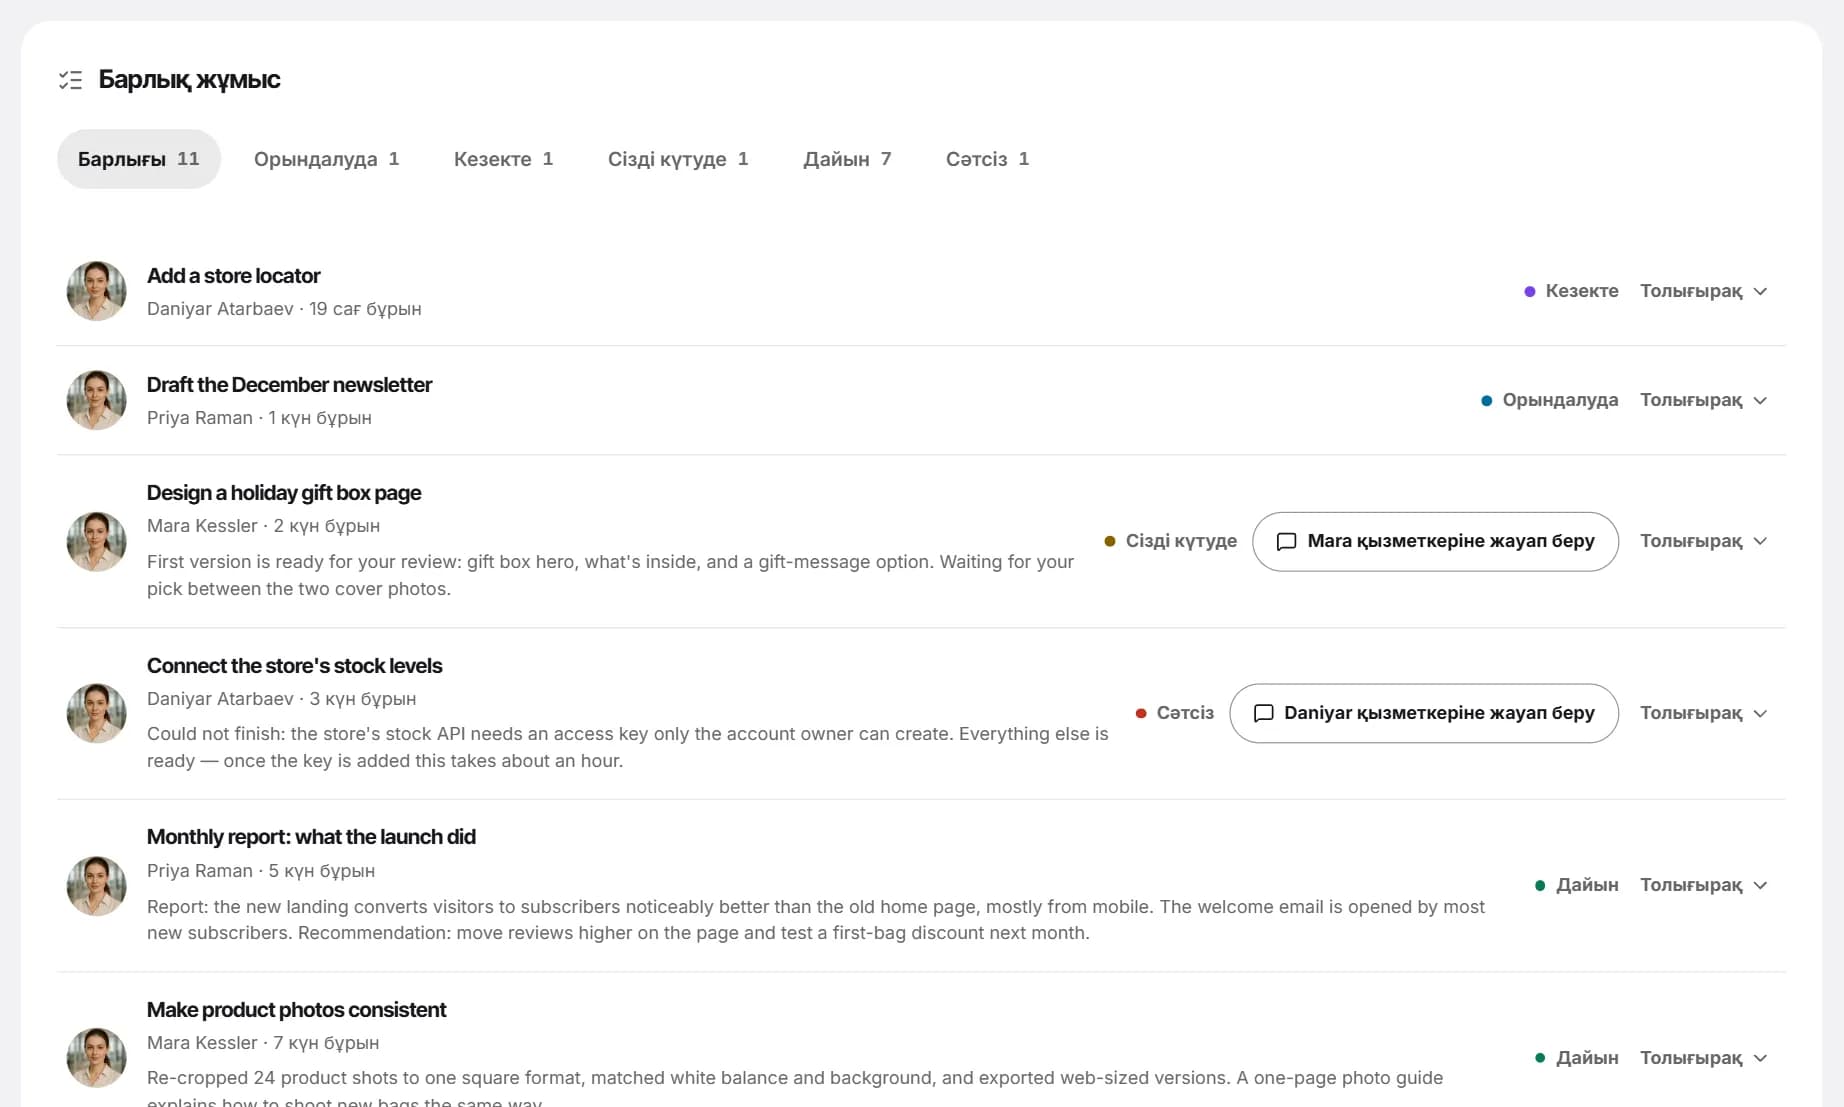Reply to Daniyar via Daniyar қызметкеріне жауап беру
This screenshot has width=1844, height=1107.
[x=1424, y=713]
